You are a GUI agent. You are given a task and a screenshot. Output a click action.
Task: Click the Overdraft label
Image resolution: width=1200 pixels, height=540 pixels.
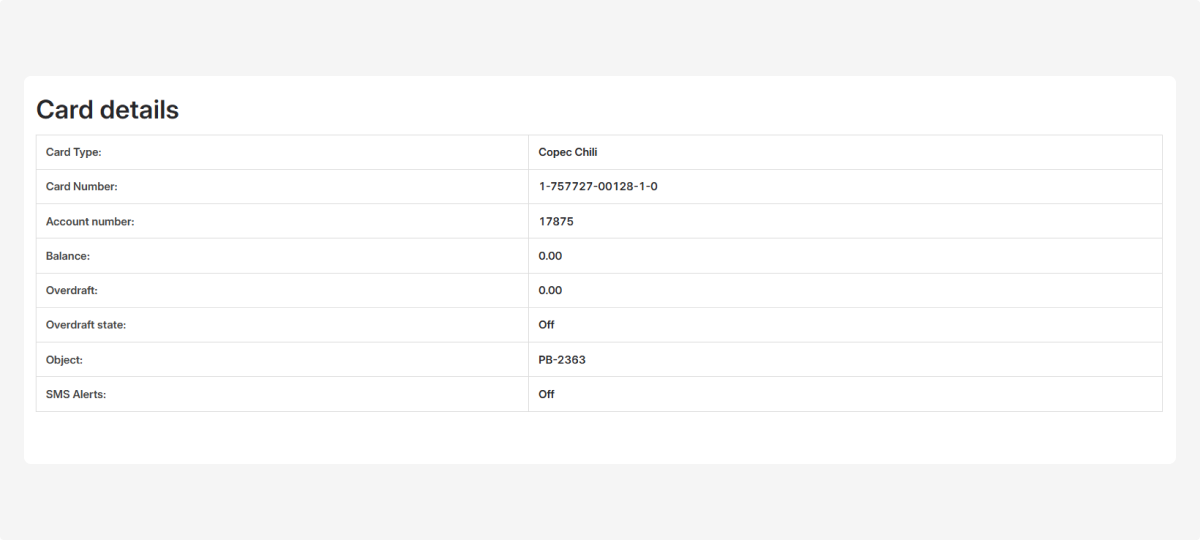pyautogui.click(x=72, y=291)
